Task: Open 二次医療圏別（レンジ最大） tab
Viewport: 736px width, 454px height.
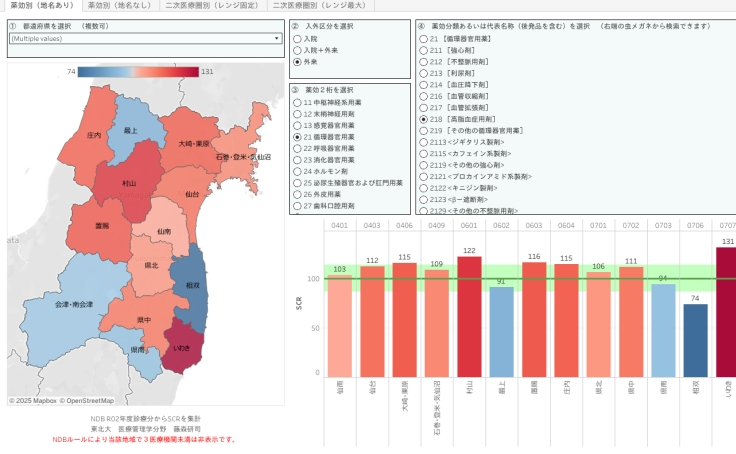Action: tap(320, 5)
